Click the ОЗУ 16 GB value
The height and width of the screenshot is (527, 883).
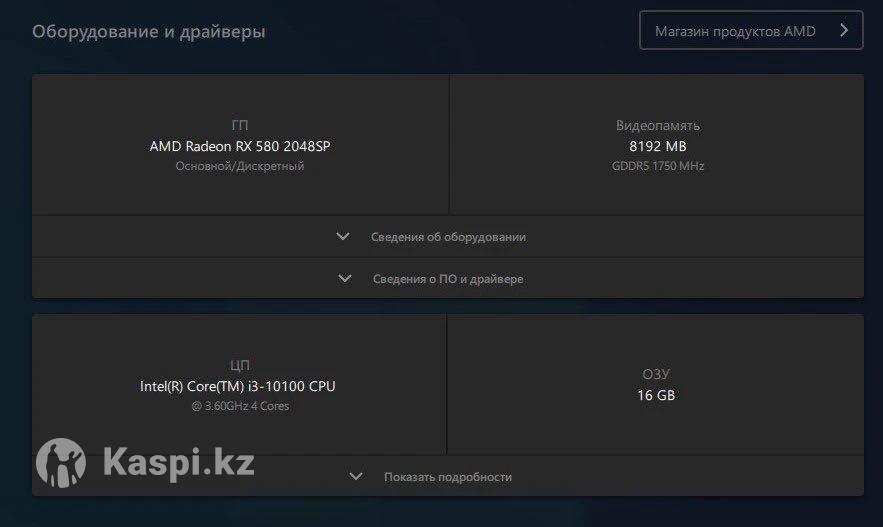(x=656, y=395)
